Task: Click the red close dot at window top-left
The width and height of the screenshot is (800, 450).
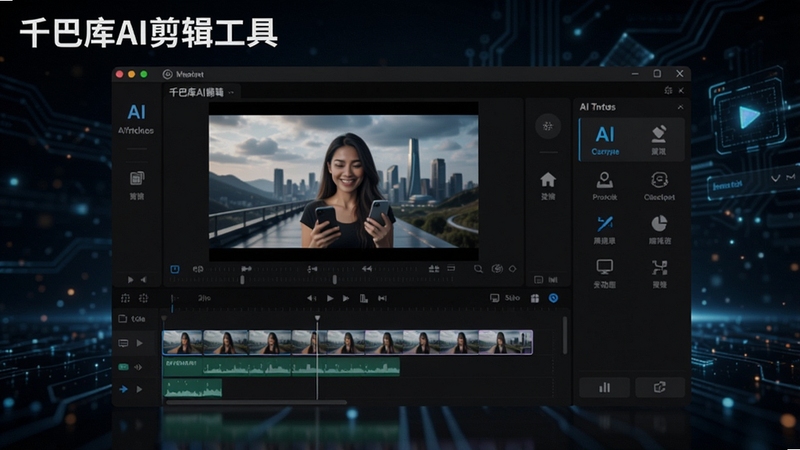Action: point(119,74)
